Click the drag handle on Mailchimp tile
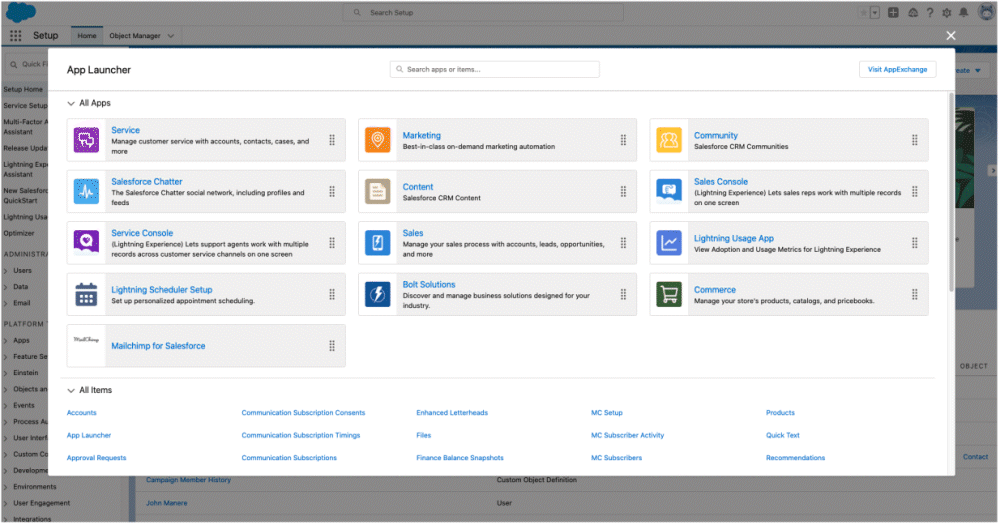 tap(332, 346)
